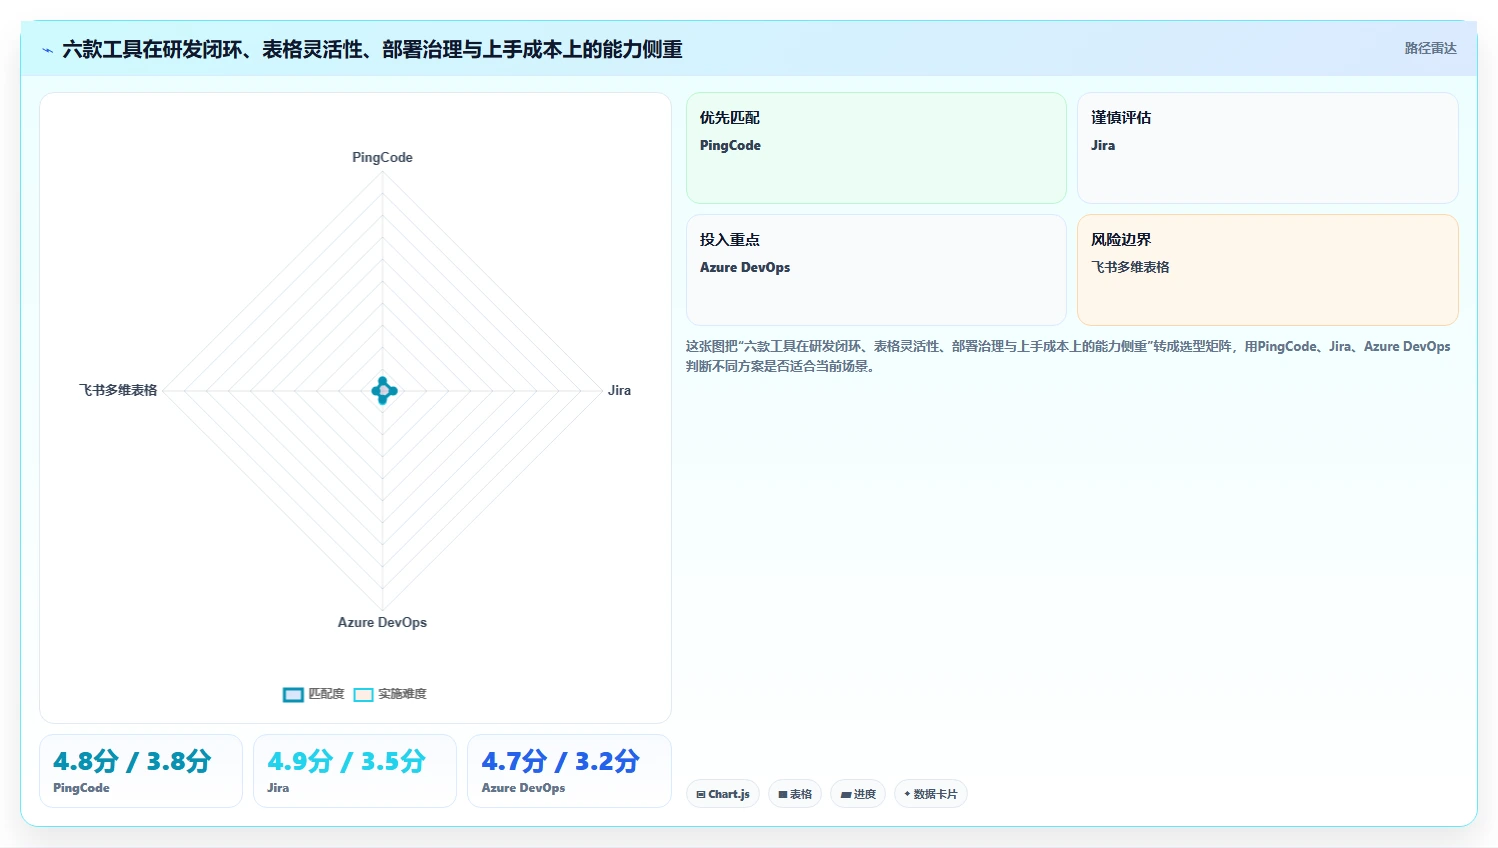Click the Jira axis label on the radar
Viewport: 1498px width, 848px height.
(619, 390)
